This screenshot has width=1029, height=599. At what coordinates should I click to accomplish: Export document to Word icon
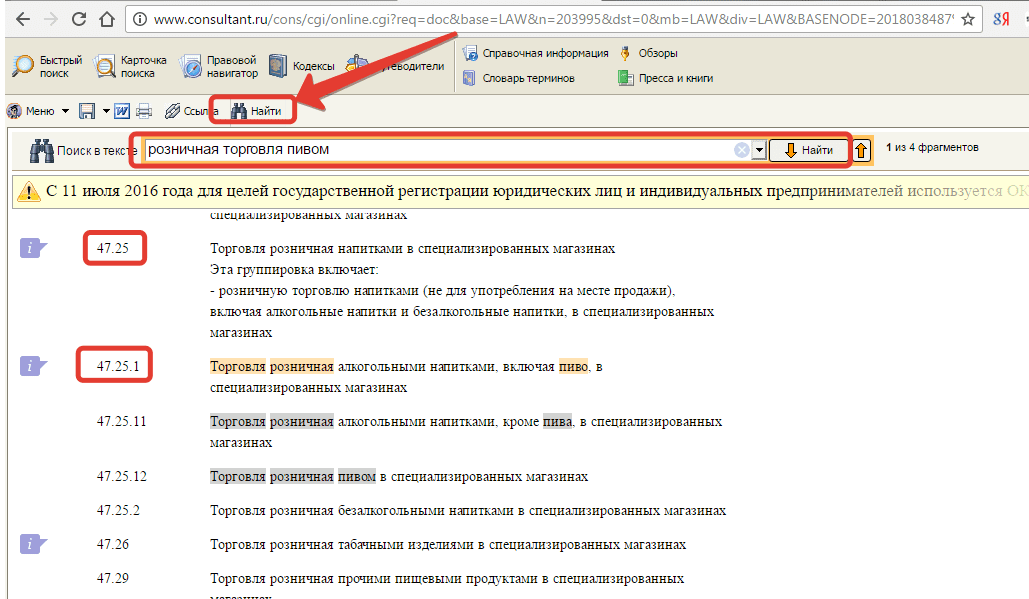click(122, 111)
